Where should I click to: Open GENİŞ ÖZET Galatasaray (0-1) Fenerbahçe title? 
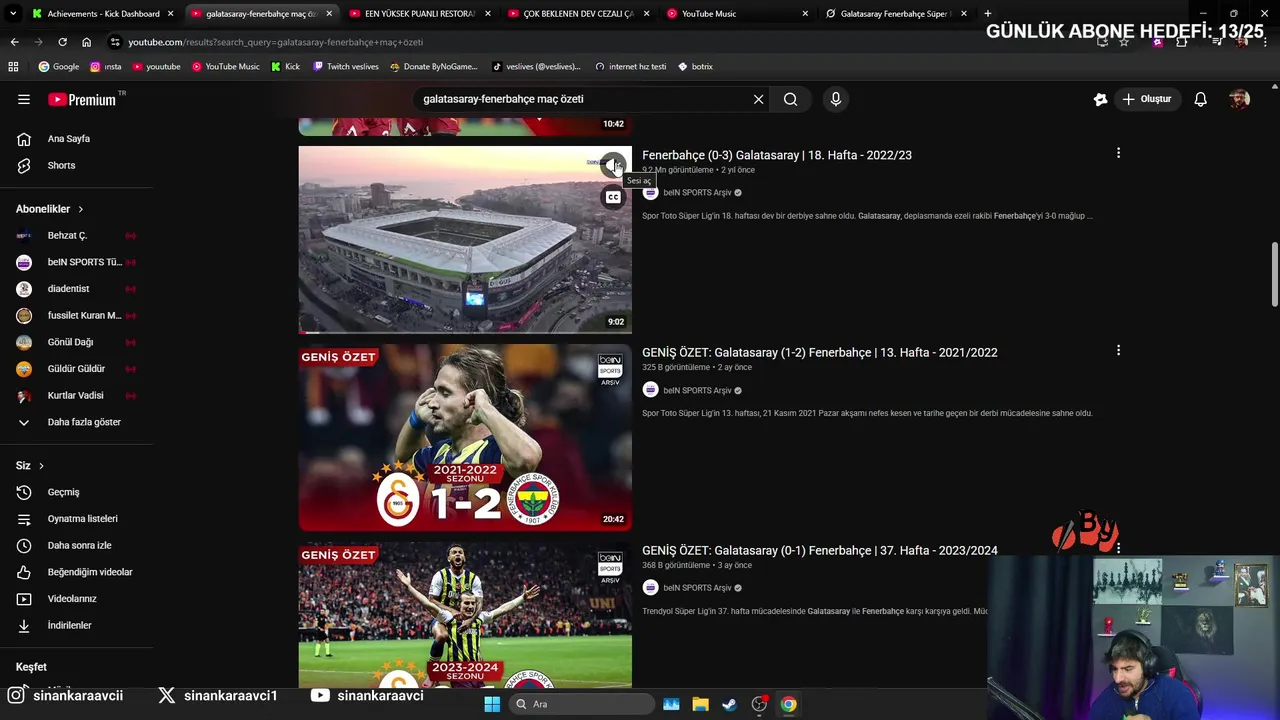coord(820,550)
